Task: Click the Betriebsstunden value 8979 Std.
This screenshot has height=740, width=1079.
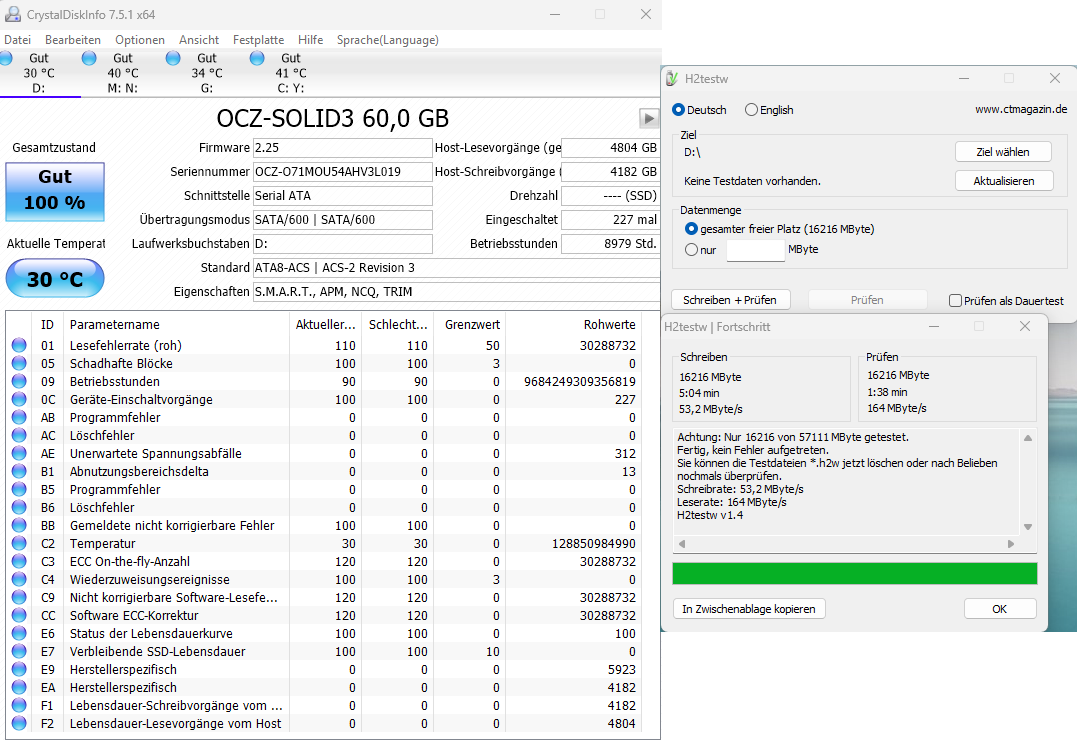Action: [610, 244]
